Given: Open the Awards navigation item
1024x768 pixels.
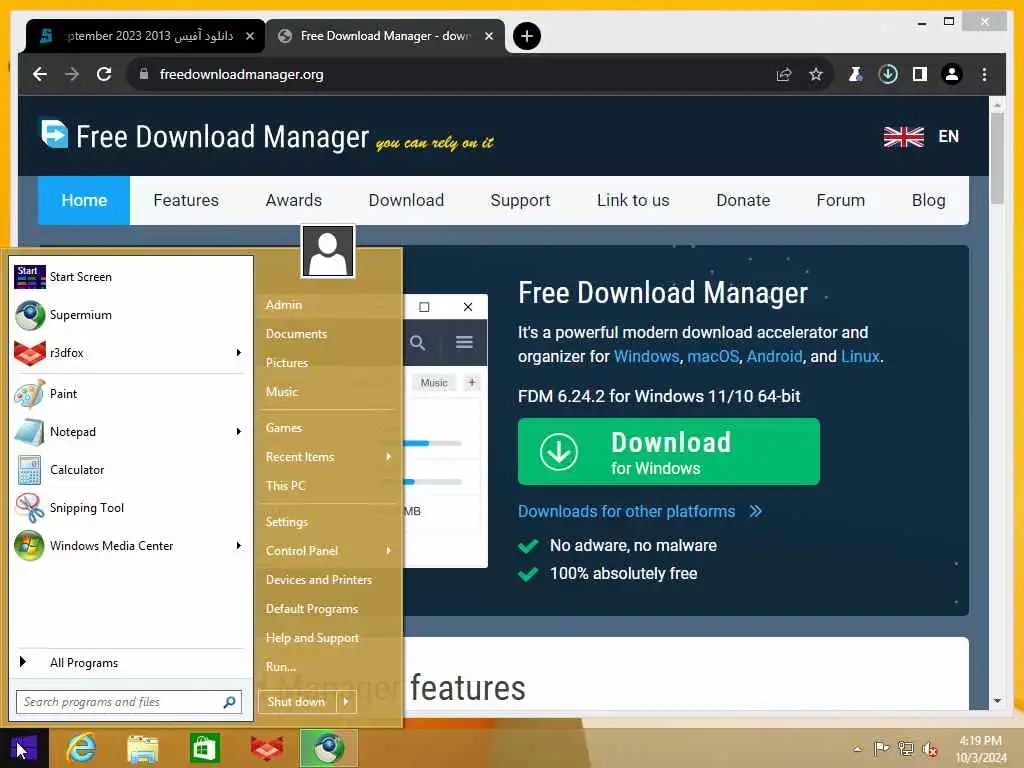Looking at the screenshot, I should pyautogui.click(x=294, y=200).
